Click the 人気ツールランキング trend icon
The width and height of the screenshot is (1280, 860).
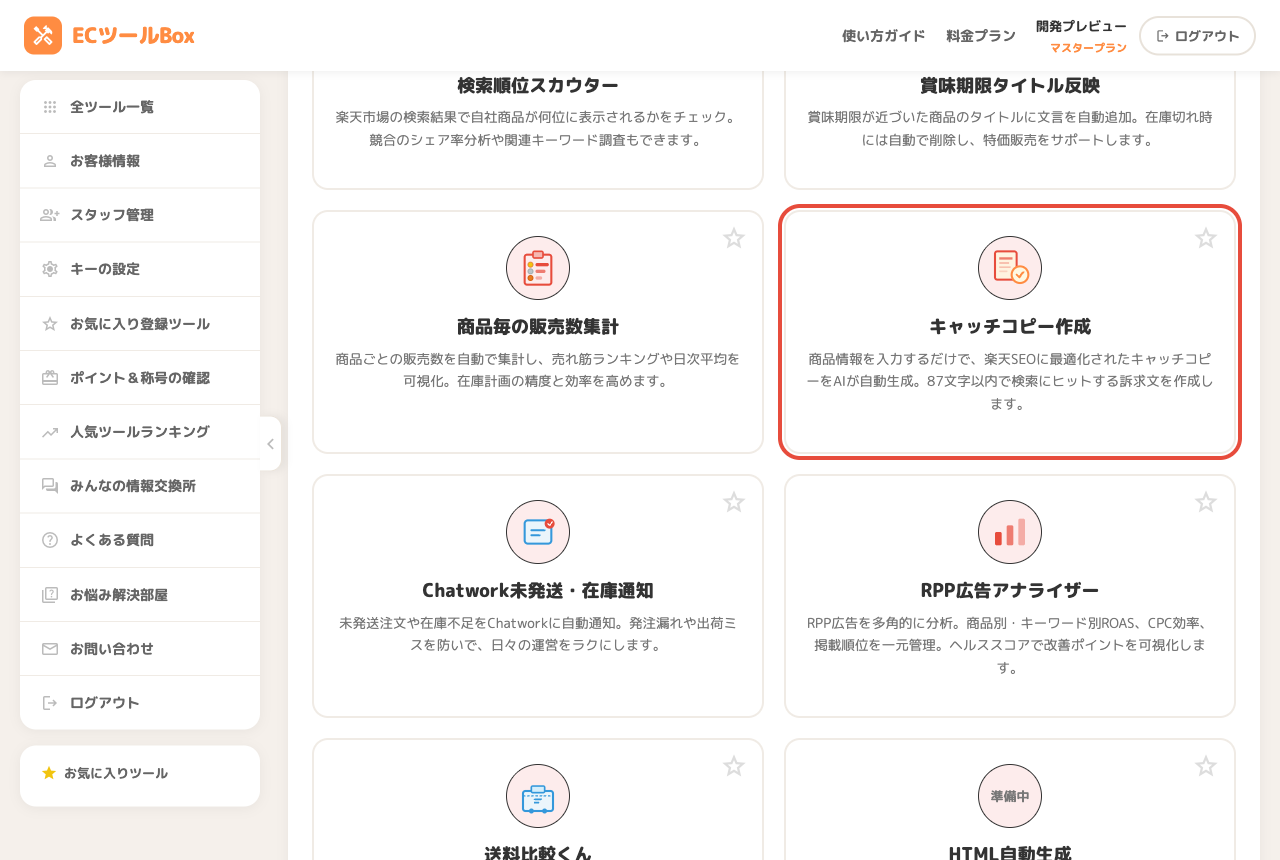[50, 432]
